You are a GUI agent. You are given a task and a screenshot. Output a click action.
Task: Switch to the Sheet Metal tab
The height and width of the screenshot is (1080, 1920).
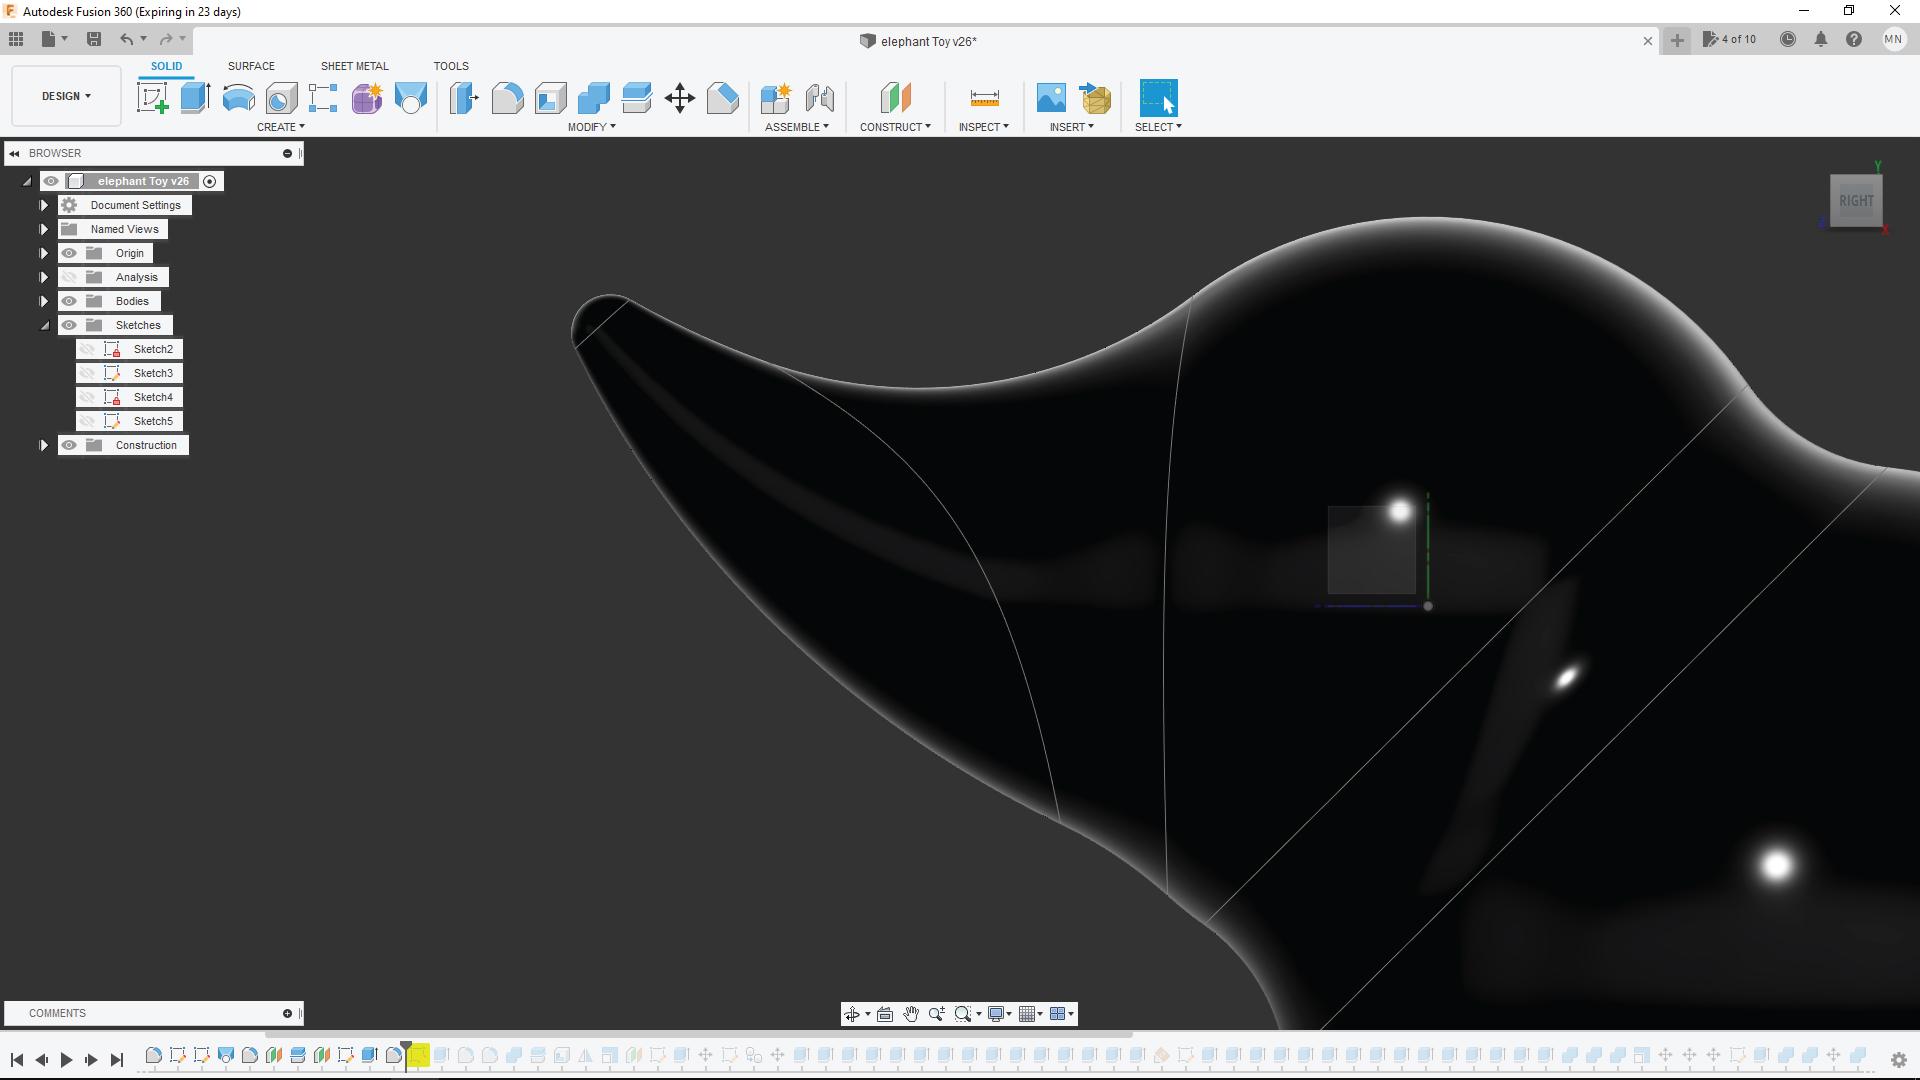(353, 66)
